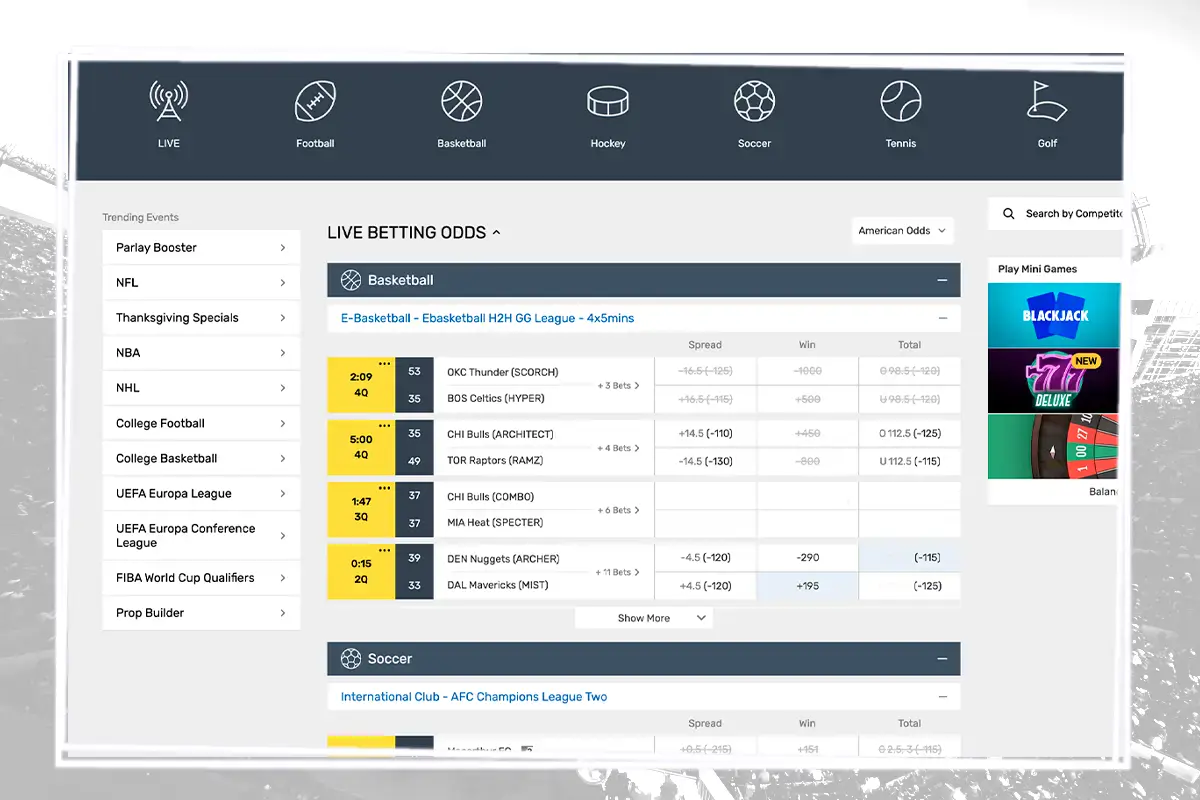1200x800 pixels.
Task: Open the Golf flag icon
Action: coord(1047,103)
